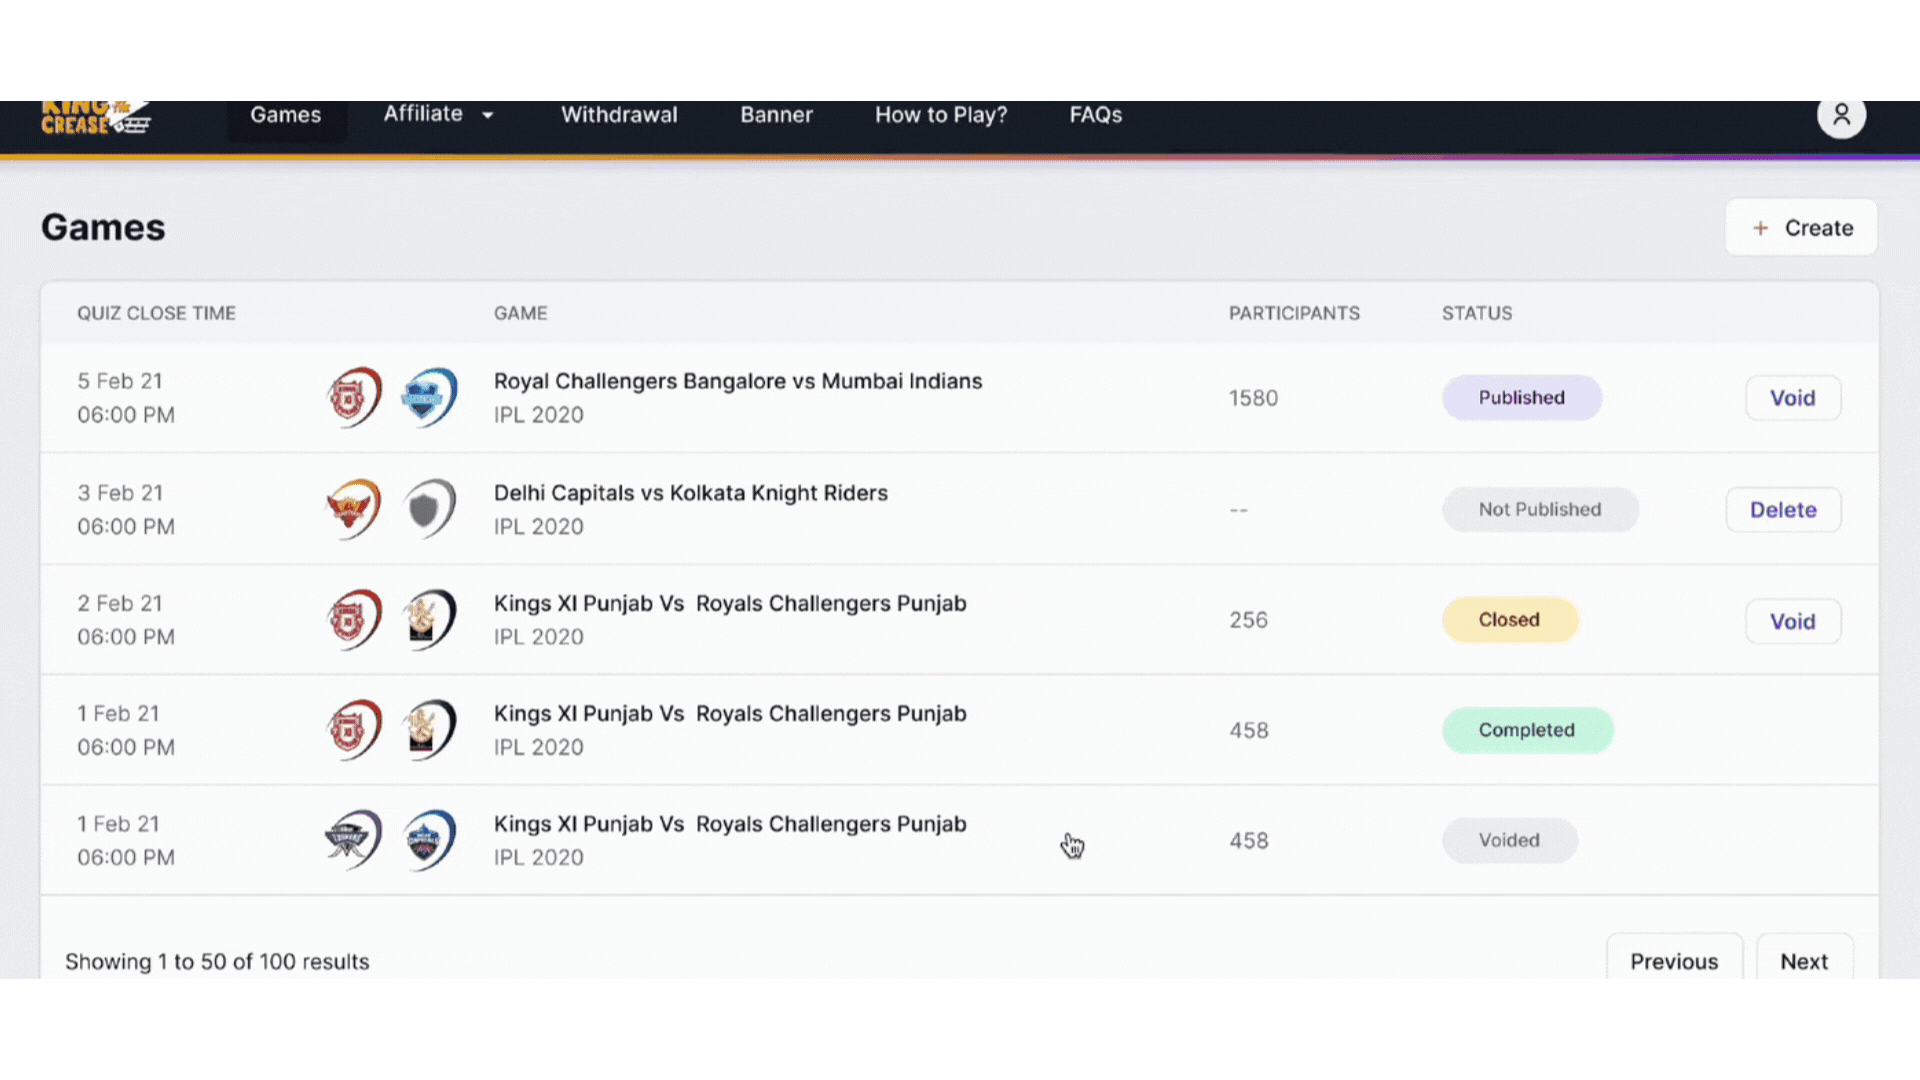Delete the Delhi Capitals vs Kolkata game
This screenshot has width=1920, height=1080.
pyautogui.click(x=1782, y=510)
